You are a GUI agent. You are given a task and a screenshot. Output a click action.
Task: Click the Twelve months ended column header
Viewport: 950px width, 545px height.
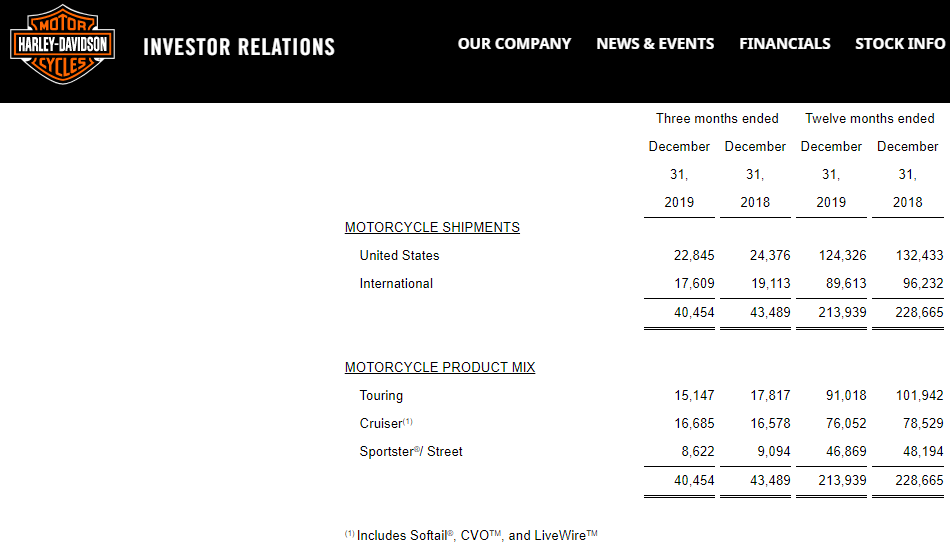[870, 118]
